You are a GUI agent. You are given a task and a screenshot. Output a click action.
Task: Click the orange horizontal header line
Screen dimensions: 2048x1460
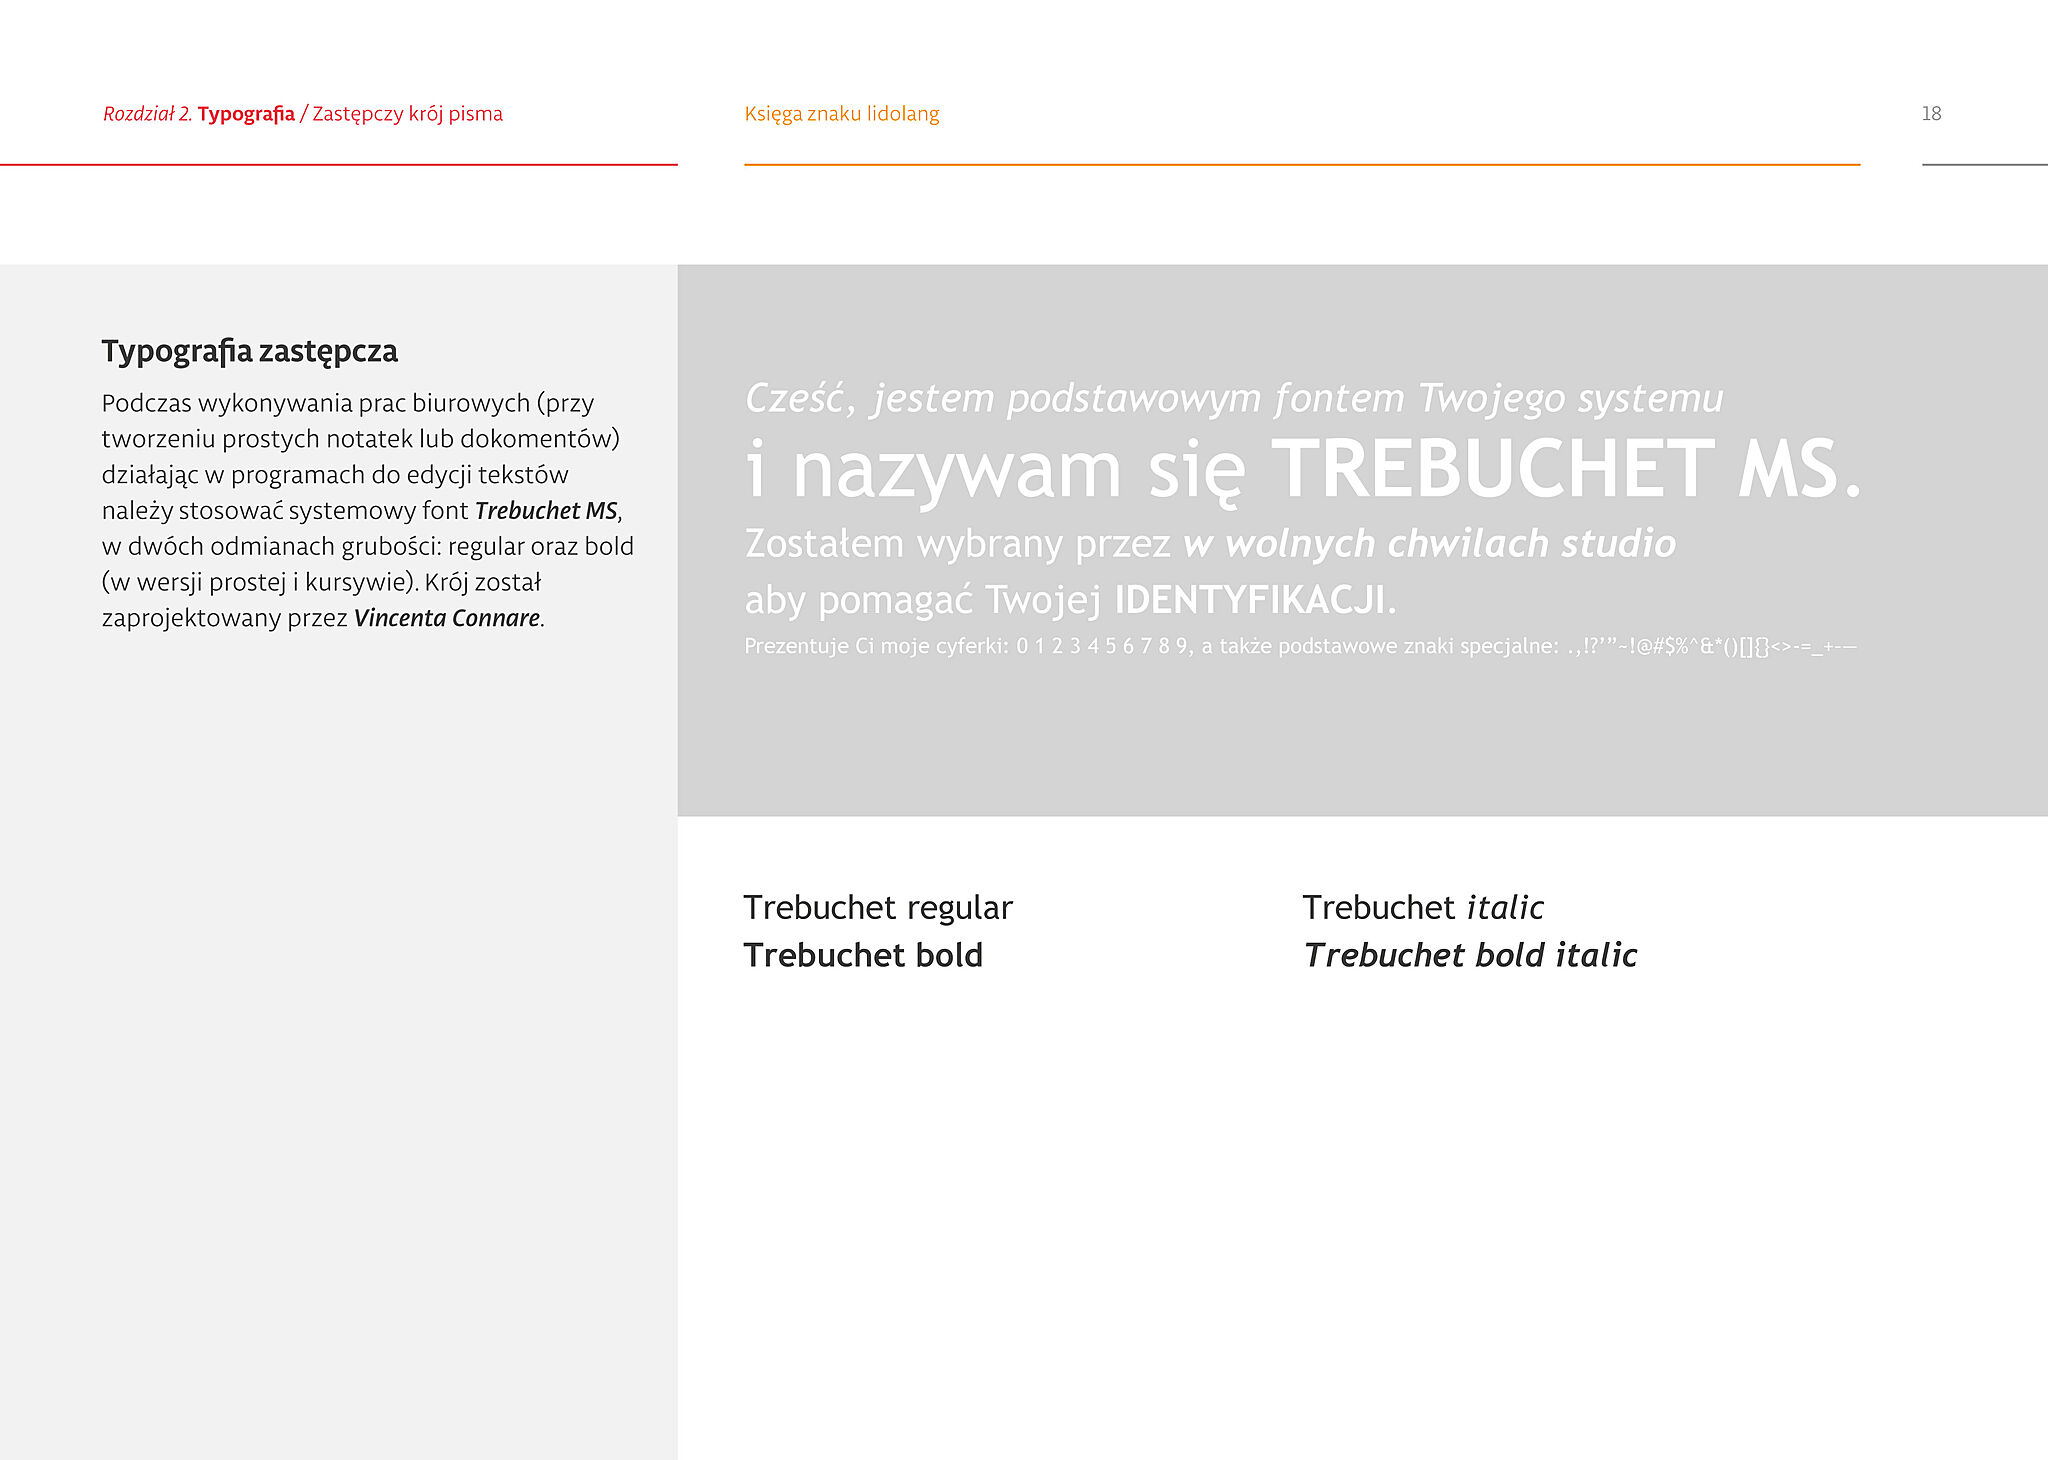coord(1300,164)
